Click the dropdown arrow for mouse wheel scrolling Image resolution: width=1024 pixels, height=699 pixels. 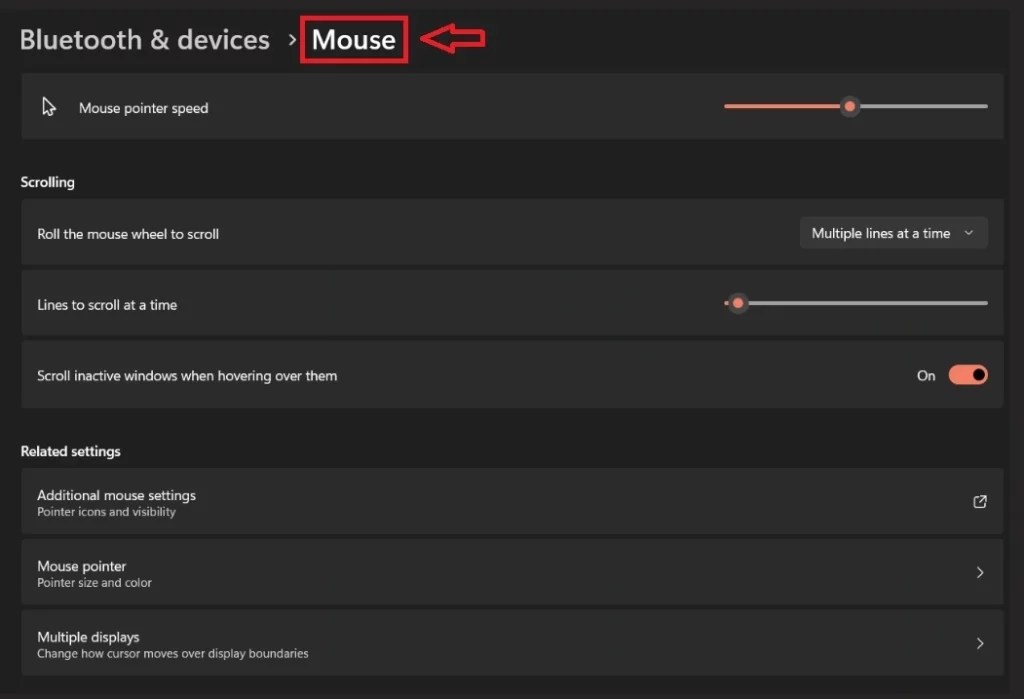968,232
